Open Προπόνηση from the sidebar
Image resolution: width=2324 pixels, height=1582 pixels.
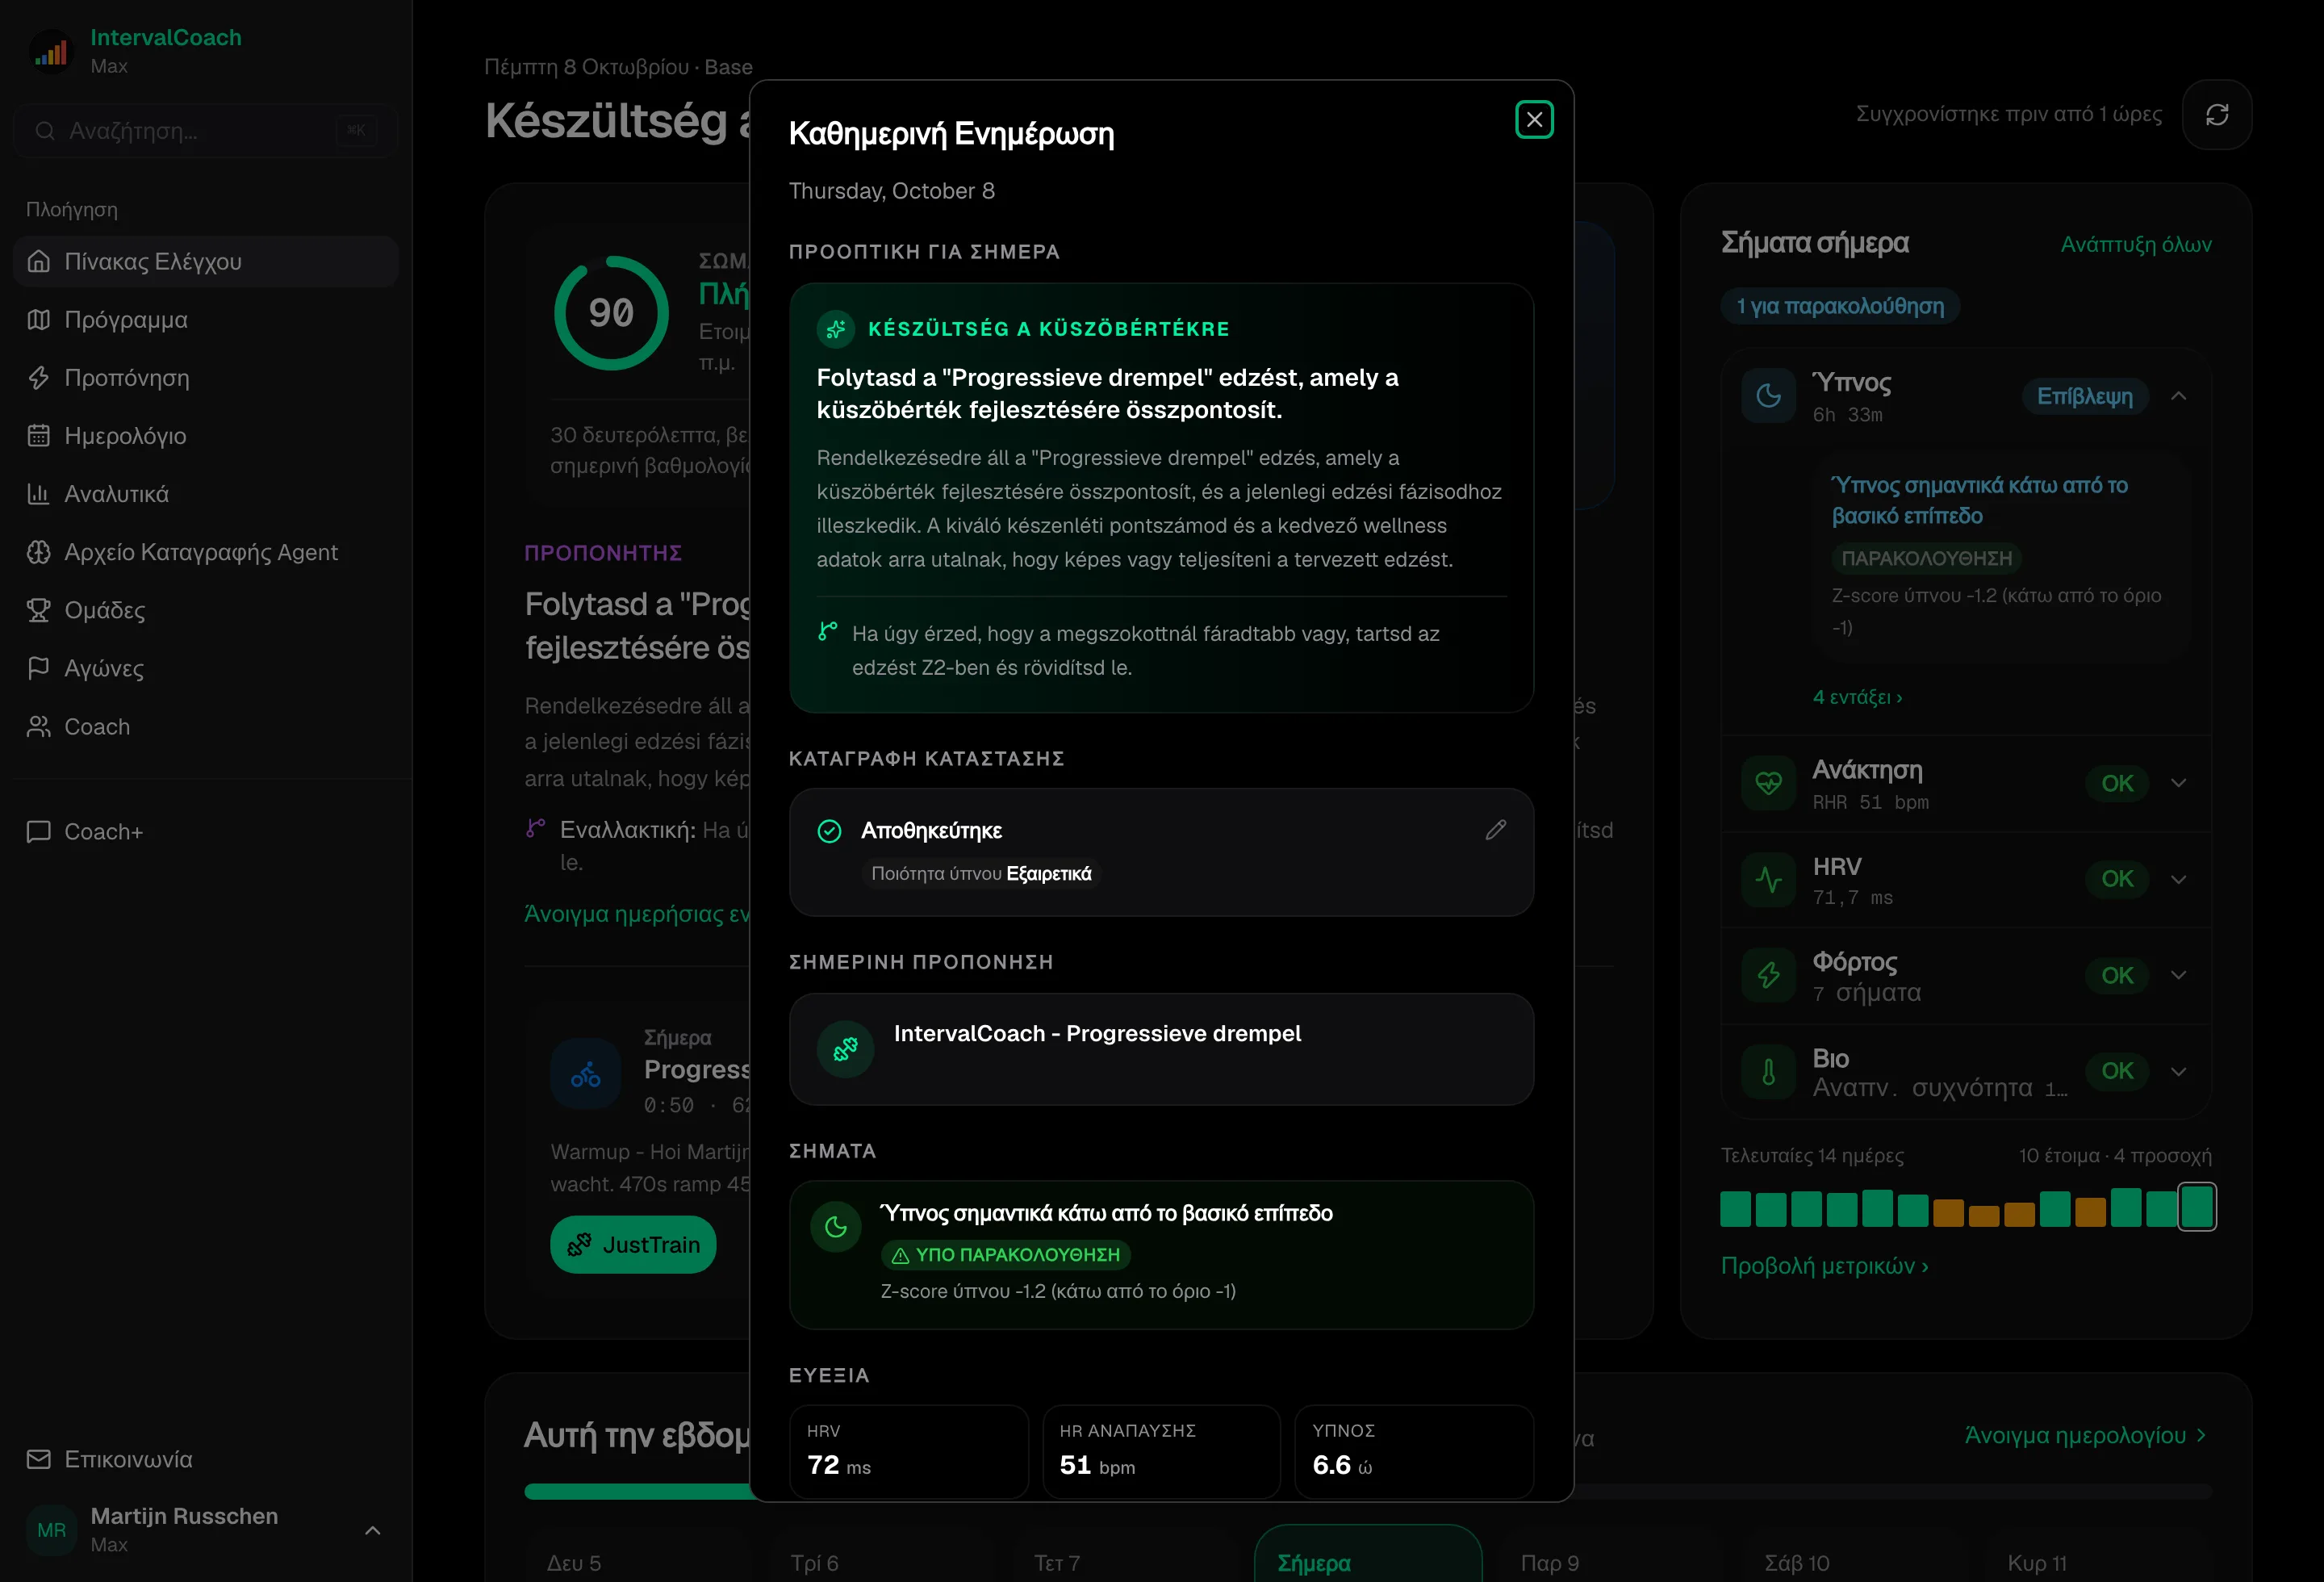click(x=206, y=378)
